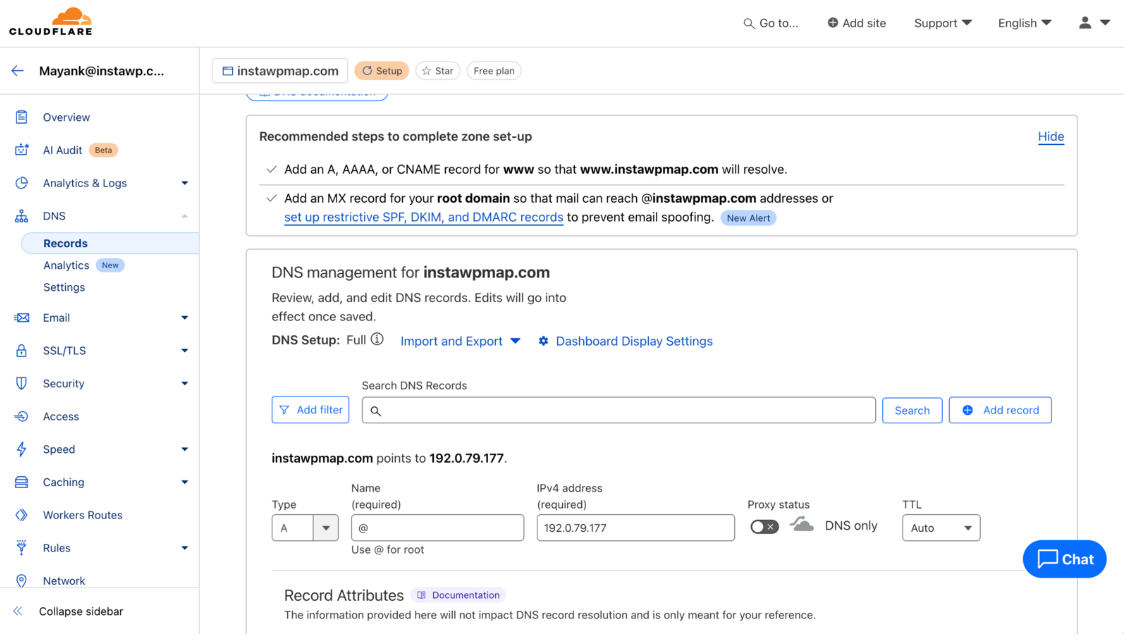Open the English language dropdown

coord(1025,23)
